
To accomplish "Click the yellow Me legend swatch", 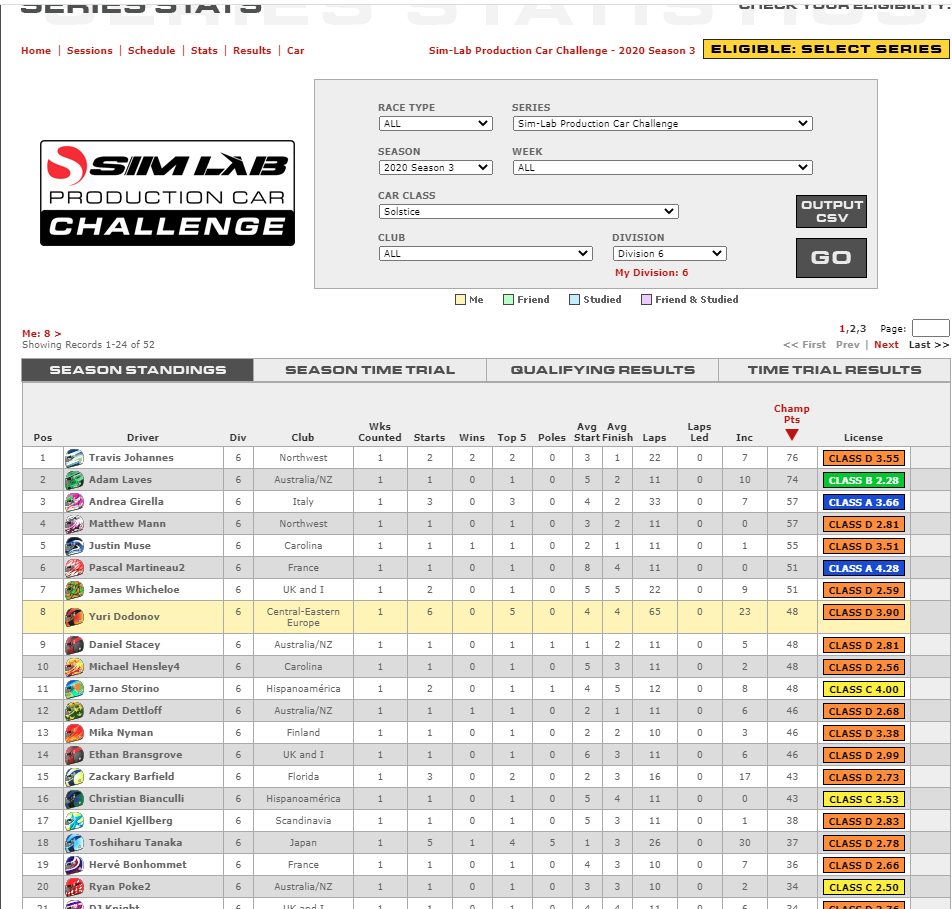I will point(460,299).
